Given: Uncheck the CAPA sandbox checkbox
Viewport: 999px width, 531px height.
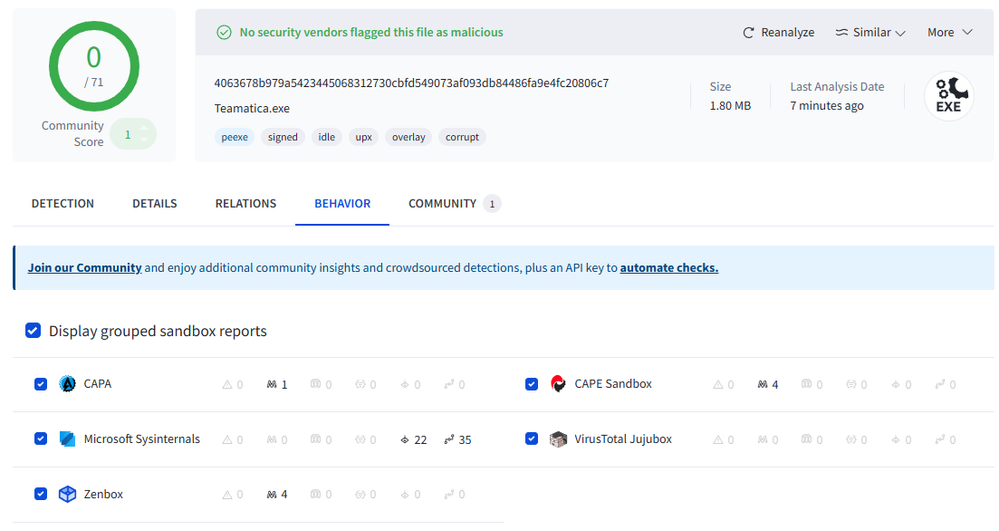Looking at the screenshot, I should point(41,384).
